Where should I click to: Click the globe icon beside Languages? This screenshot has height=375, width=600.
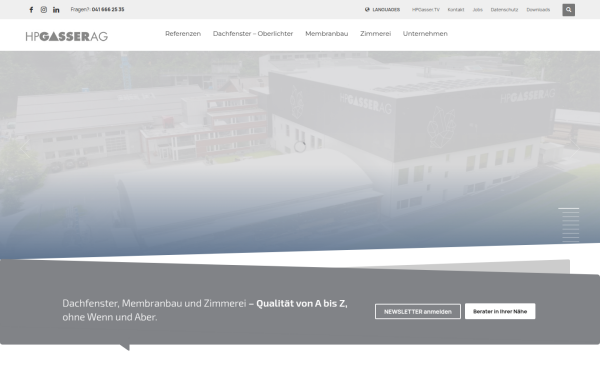click(x=367, y=10)
